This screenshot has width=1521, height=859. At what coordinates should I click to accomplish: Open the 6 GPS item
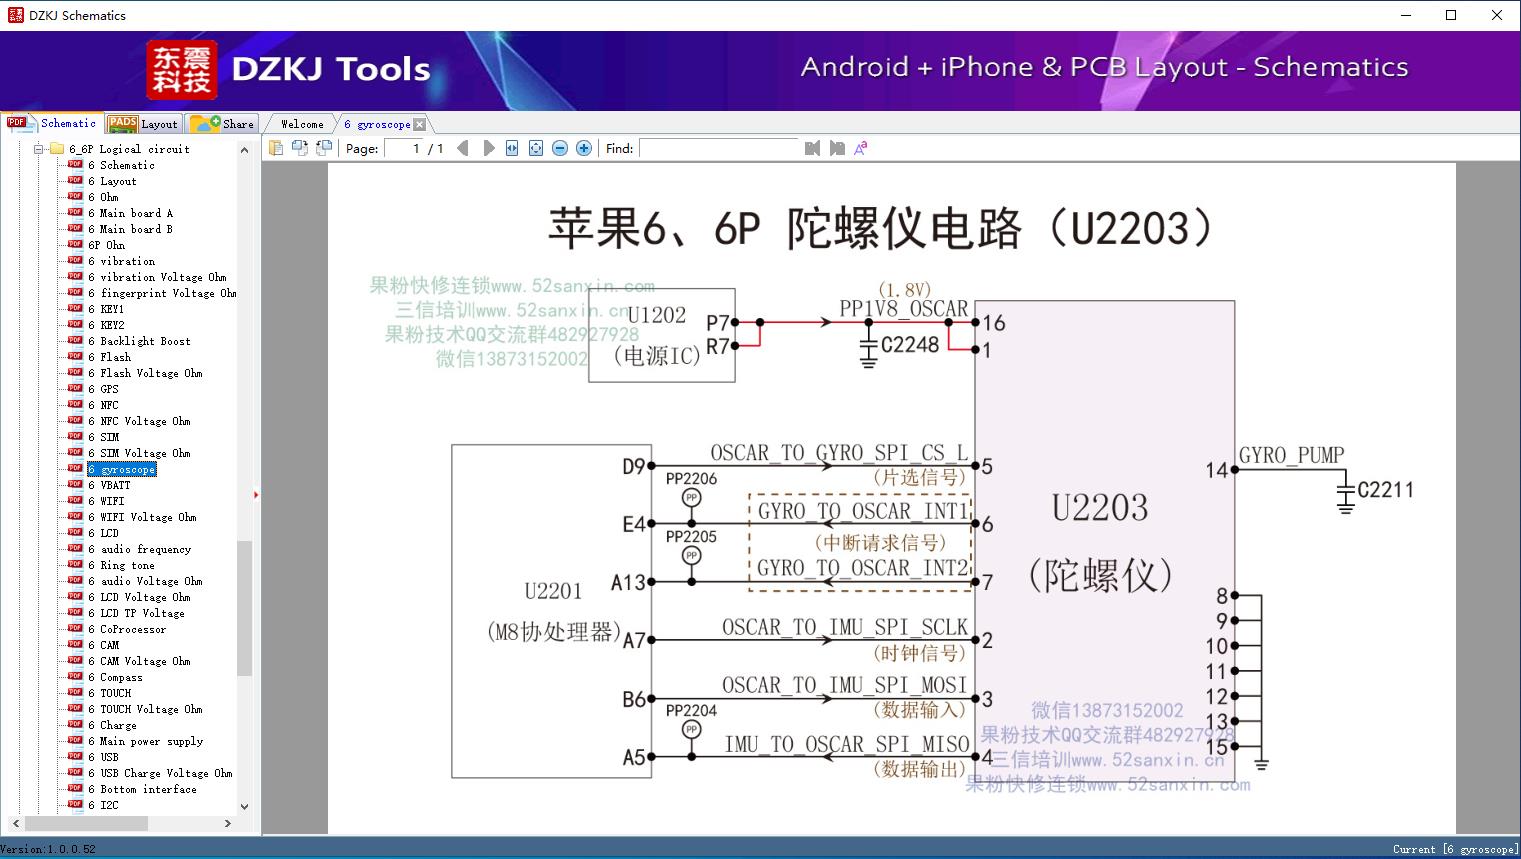coord(103,389)
